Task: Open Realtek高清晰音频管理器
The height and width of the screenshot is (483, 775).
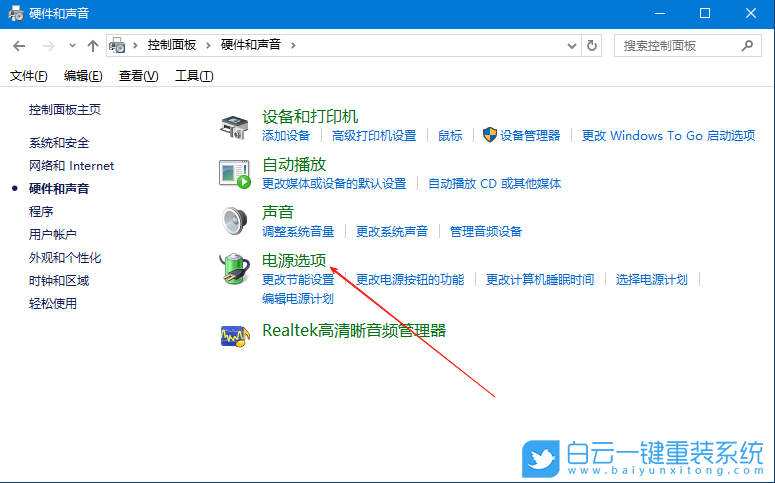Action: (x=354, y=331)
